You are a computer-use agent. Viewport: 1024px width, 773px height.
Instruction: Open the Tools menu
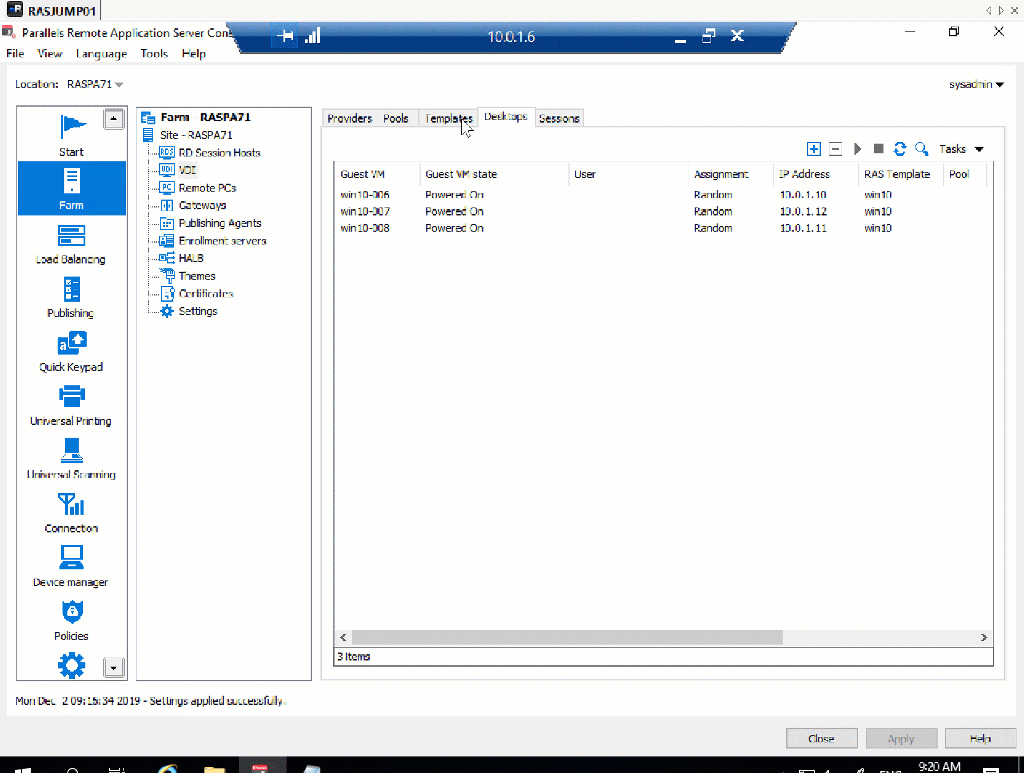tap(154, 54)
